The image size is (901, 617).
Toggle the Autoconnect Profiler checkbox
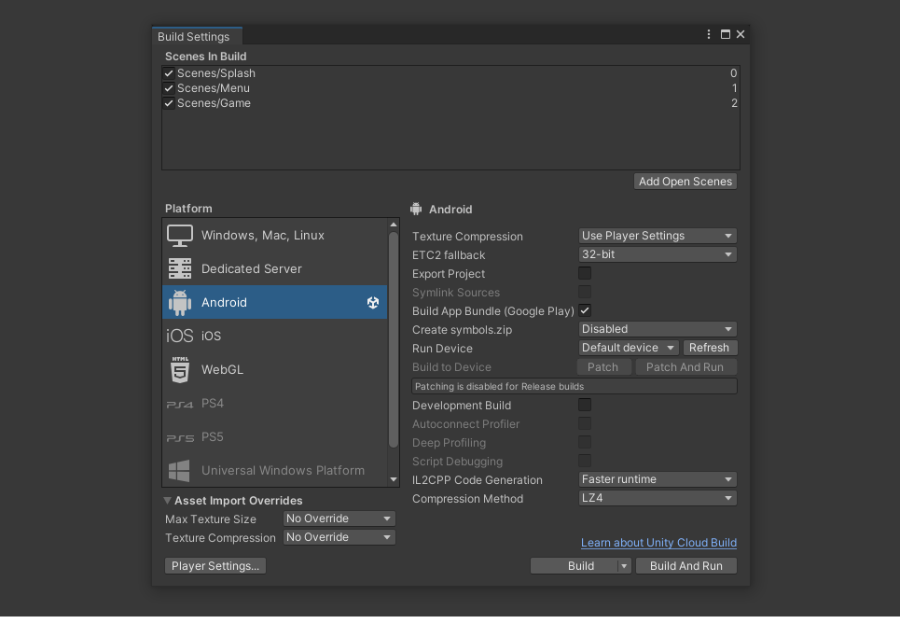(x=585, y=423)
